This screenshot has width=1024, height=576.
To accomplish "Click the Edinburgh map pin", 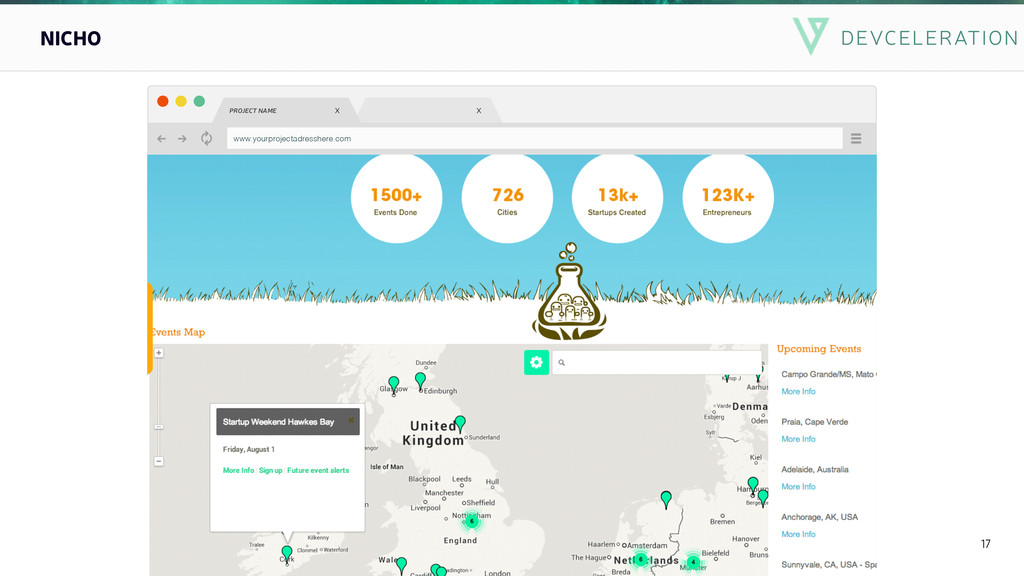I will click(x=421, y=381).
